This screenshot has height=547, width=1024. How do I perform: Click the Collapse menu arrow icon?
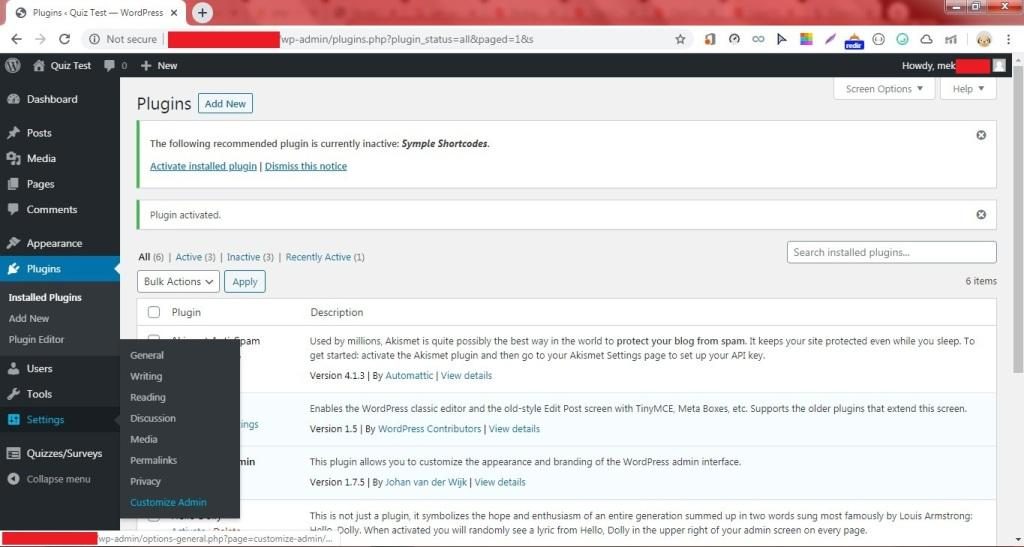[13, 479]
